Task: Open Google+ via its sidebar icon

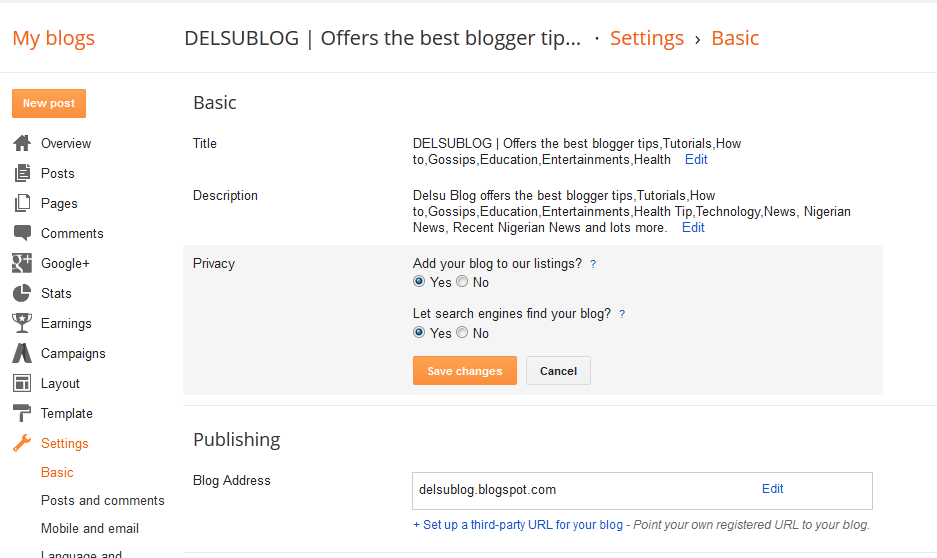Action: pos(22,263)
